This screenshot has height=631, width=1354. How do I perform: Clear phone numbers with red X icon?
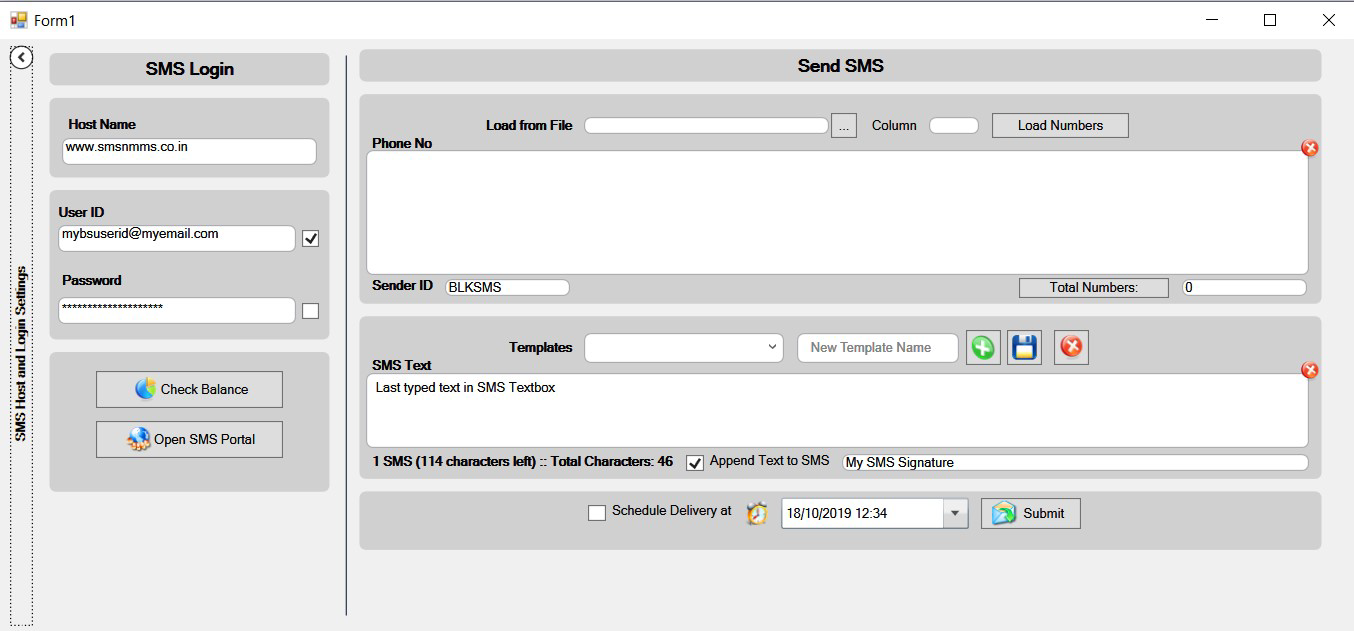(x=1309, y=148)
